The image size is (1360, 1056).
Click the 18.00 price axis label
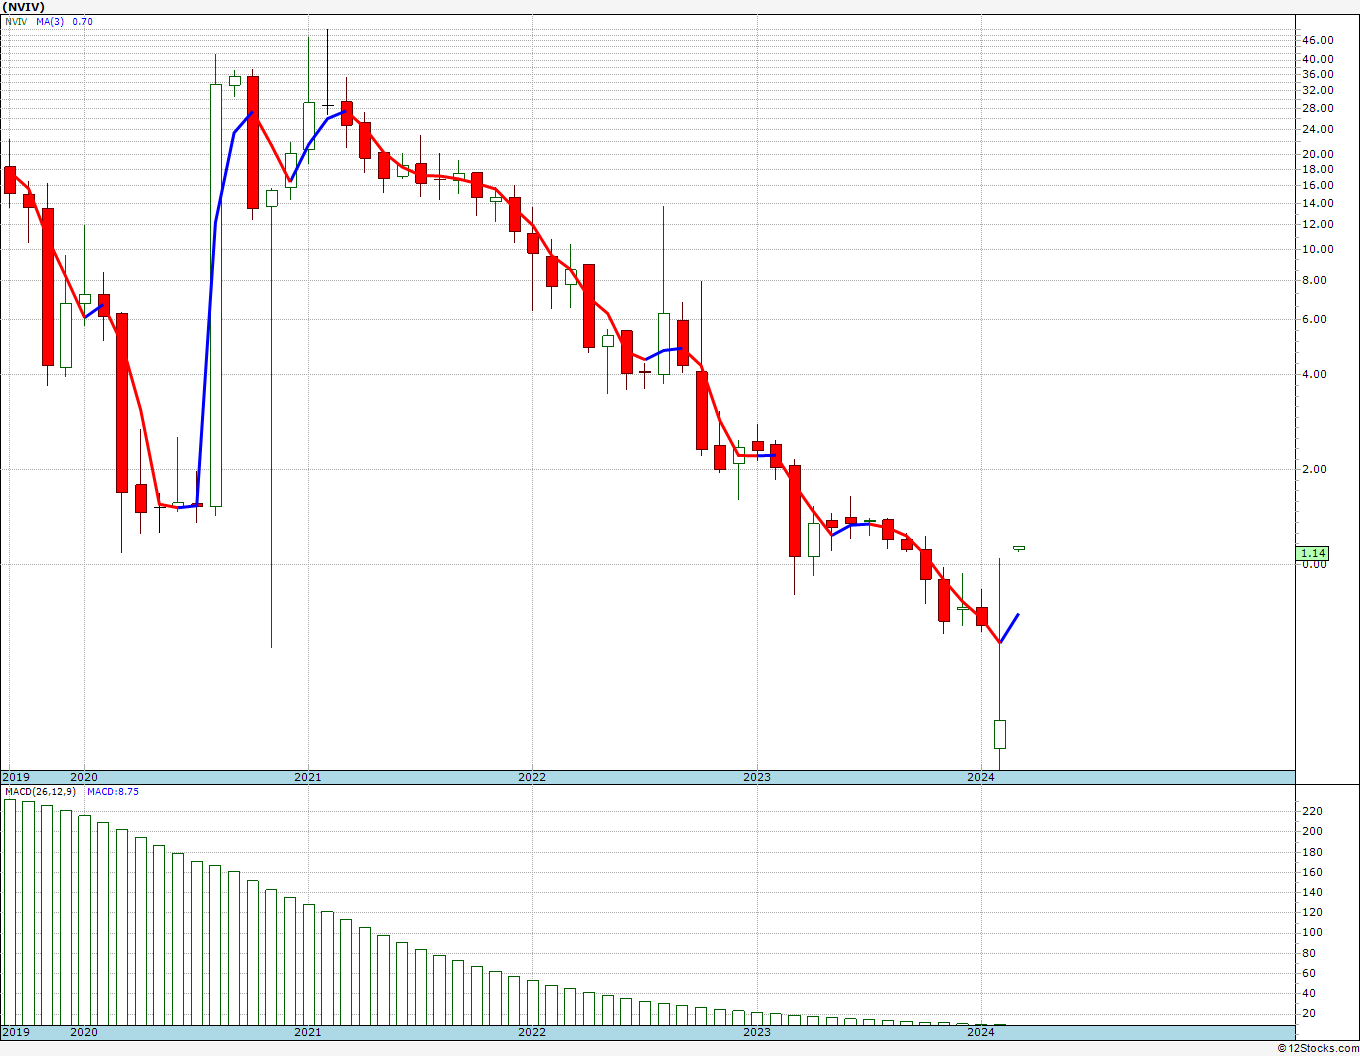click(1318, 169)
